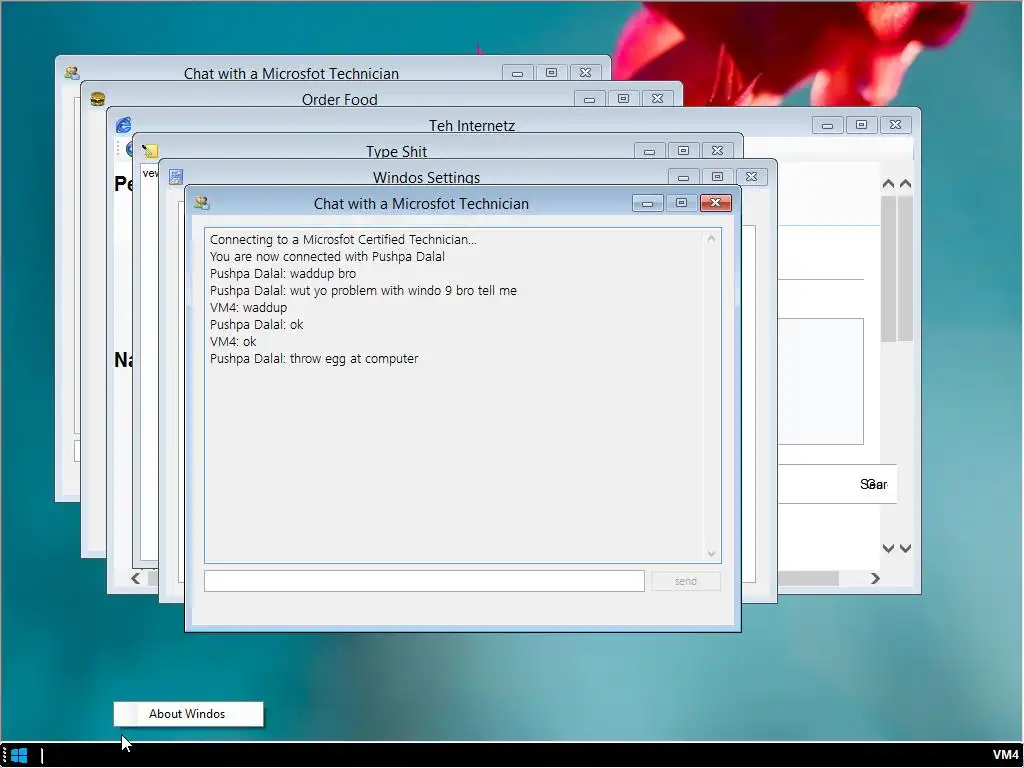Maximize the Order Food window
This screenshot has width=1024, height=768.
point(624,99)
